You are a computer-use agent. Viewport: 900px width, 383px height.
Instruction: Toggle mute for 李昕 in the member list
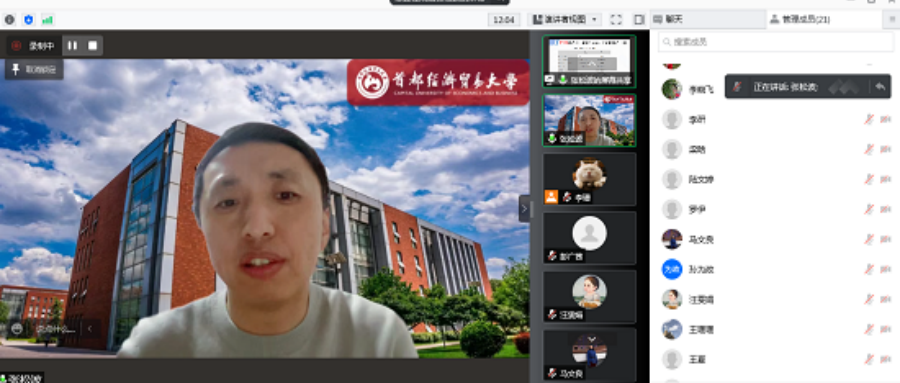click(x=869, y=119)
